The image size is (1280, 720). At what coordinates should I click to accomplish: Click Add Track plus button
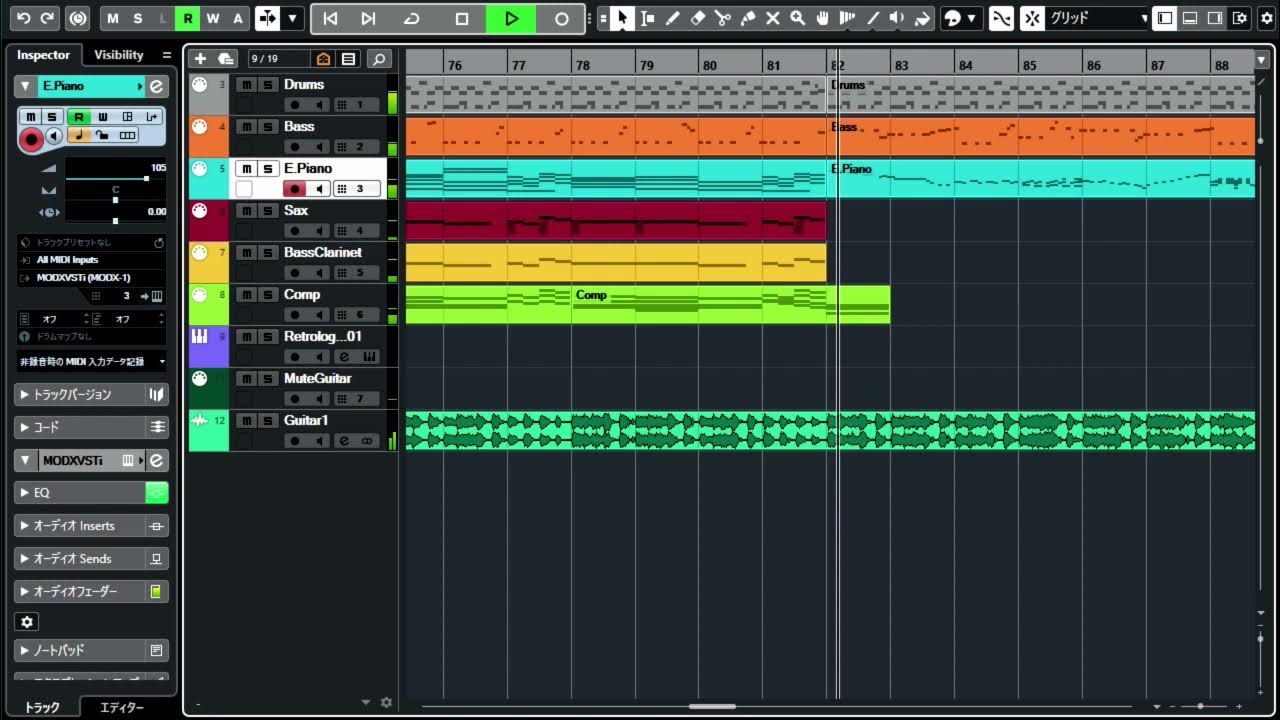(x=200, y=59)
